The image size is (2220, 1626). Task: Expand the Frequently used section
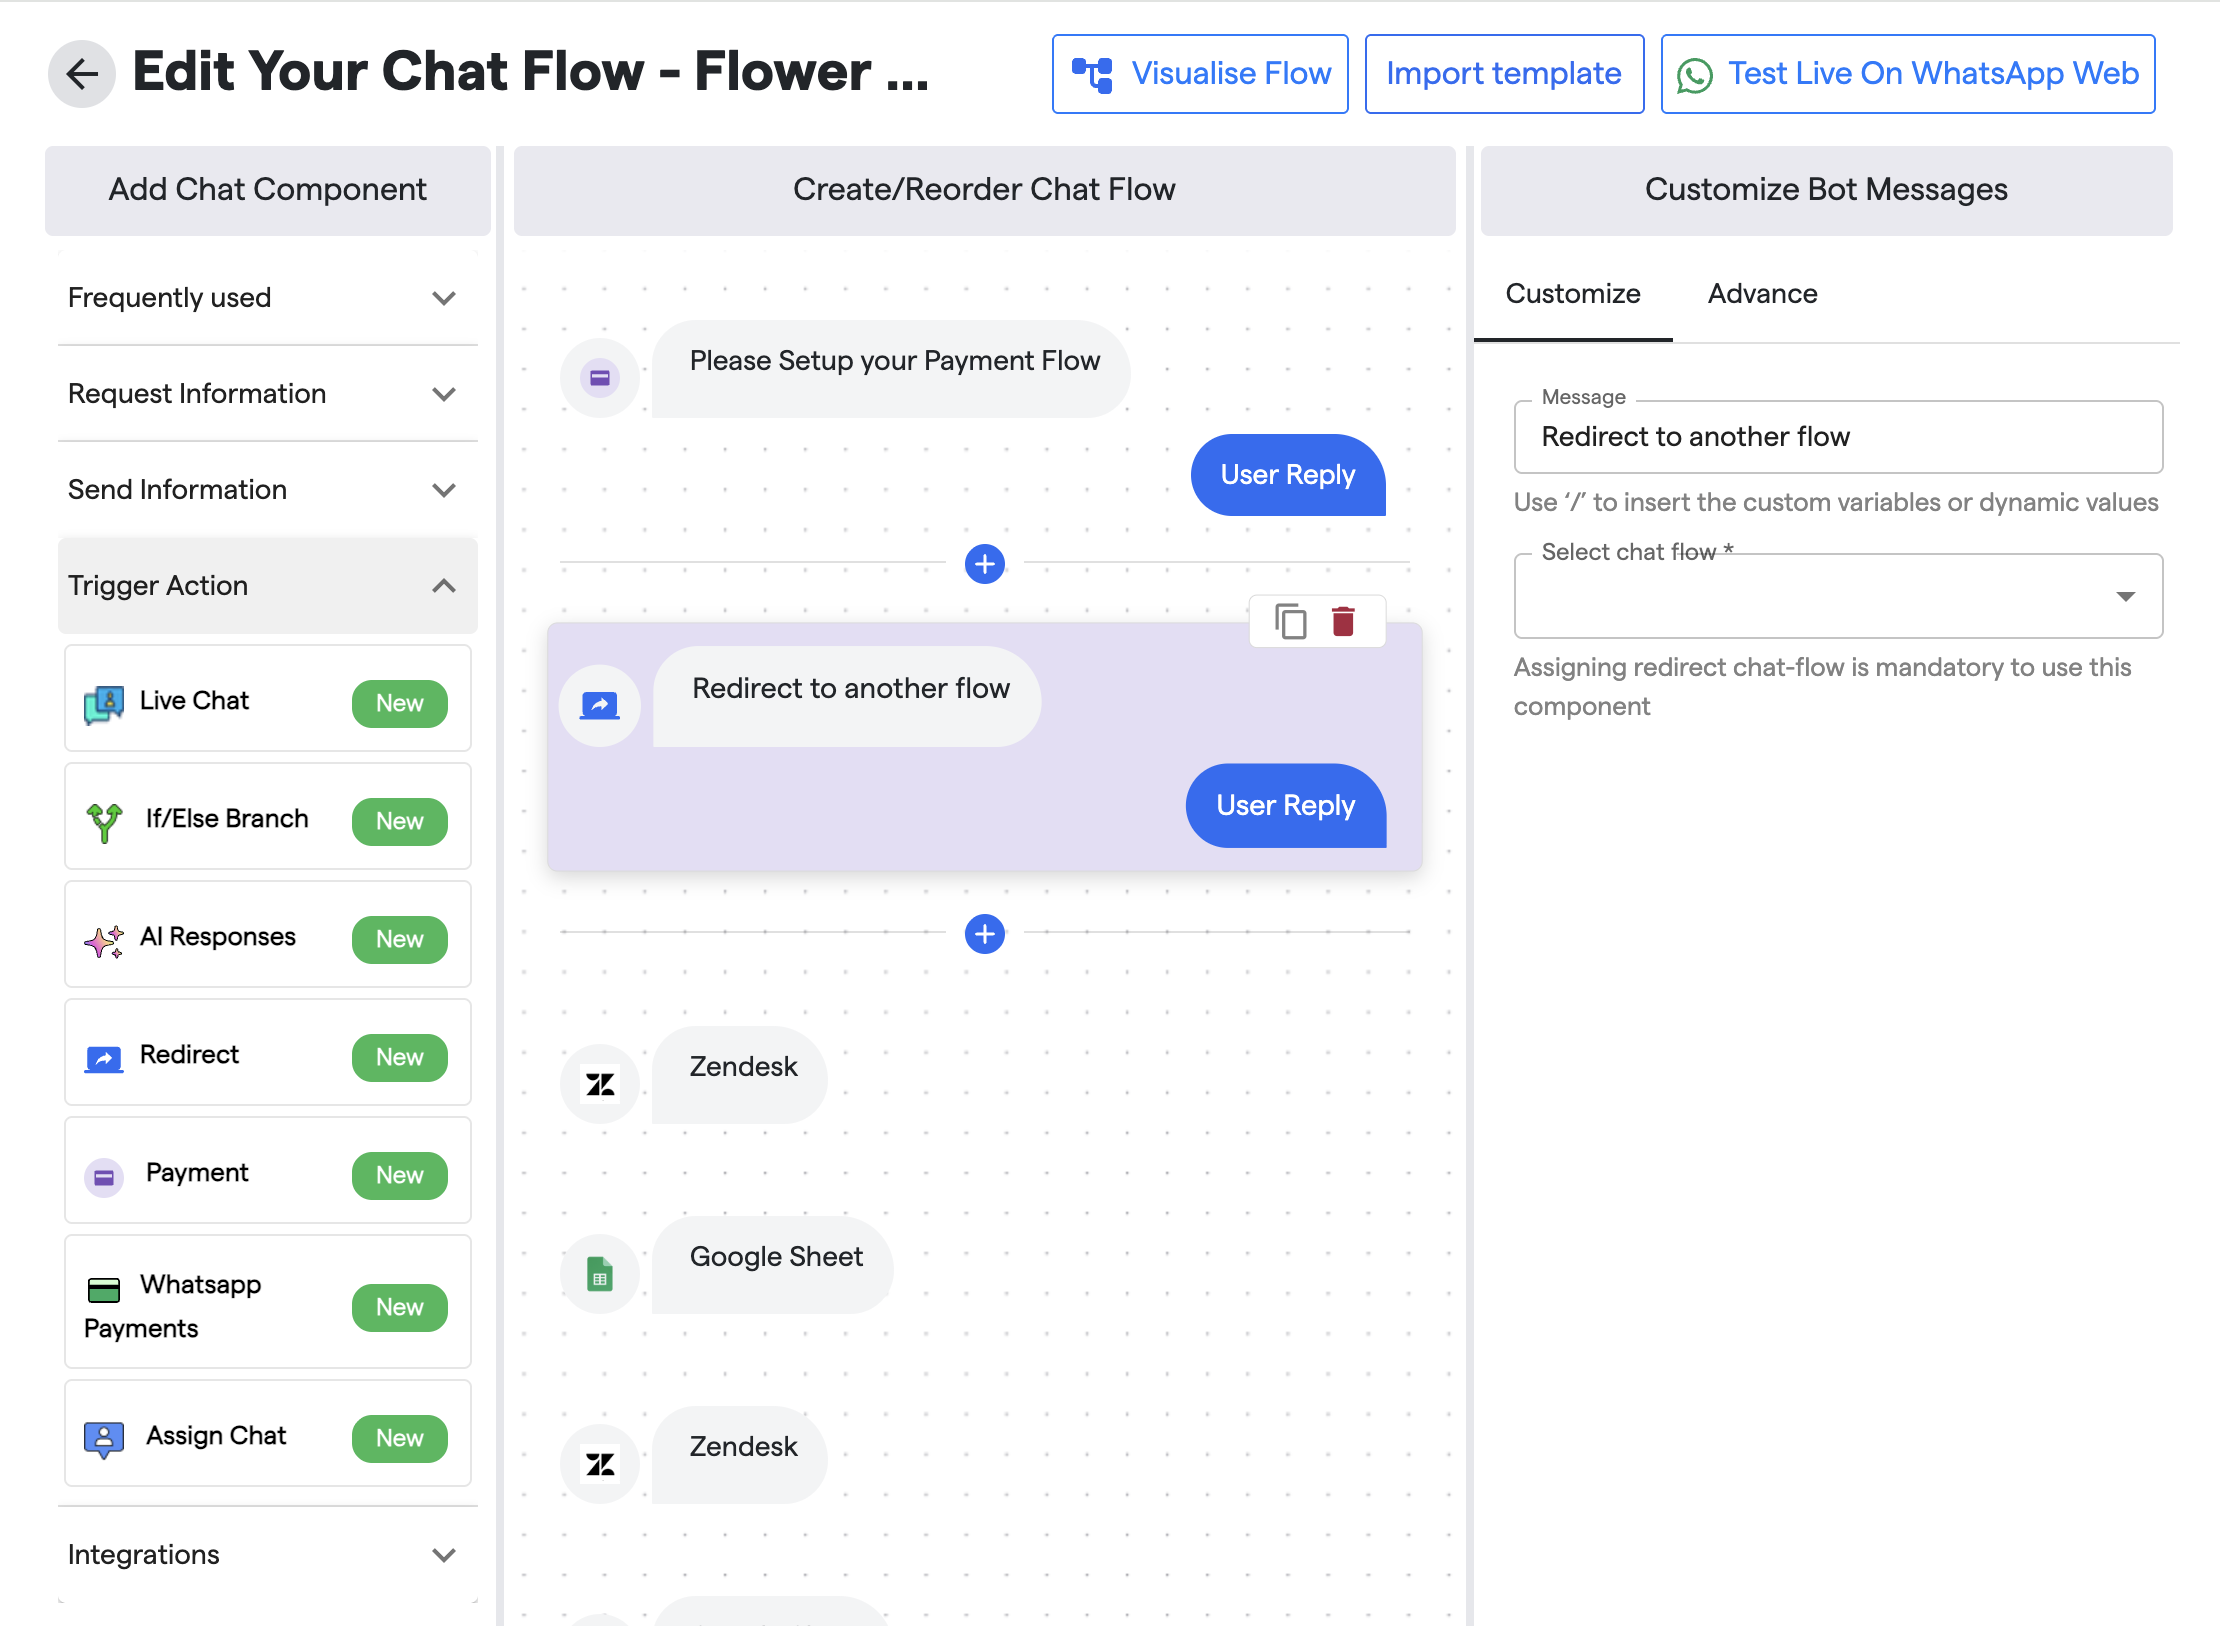point(267,298)
